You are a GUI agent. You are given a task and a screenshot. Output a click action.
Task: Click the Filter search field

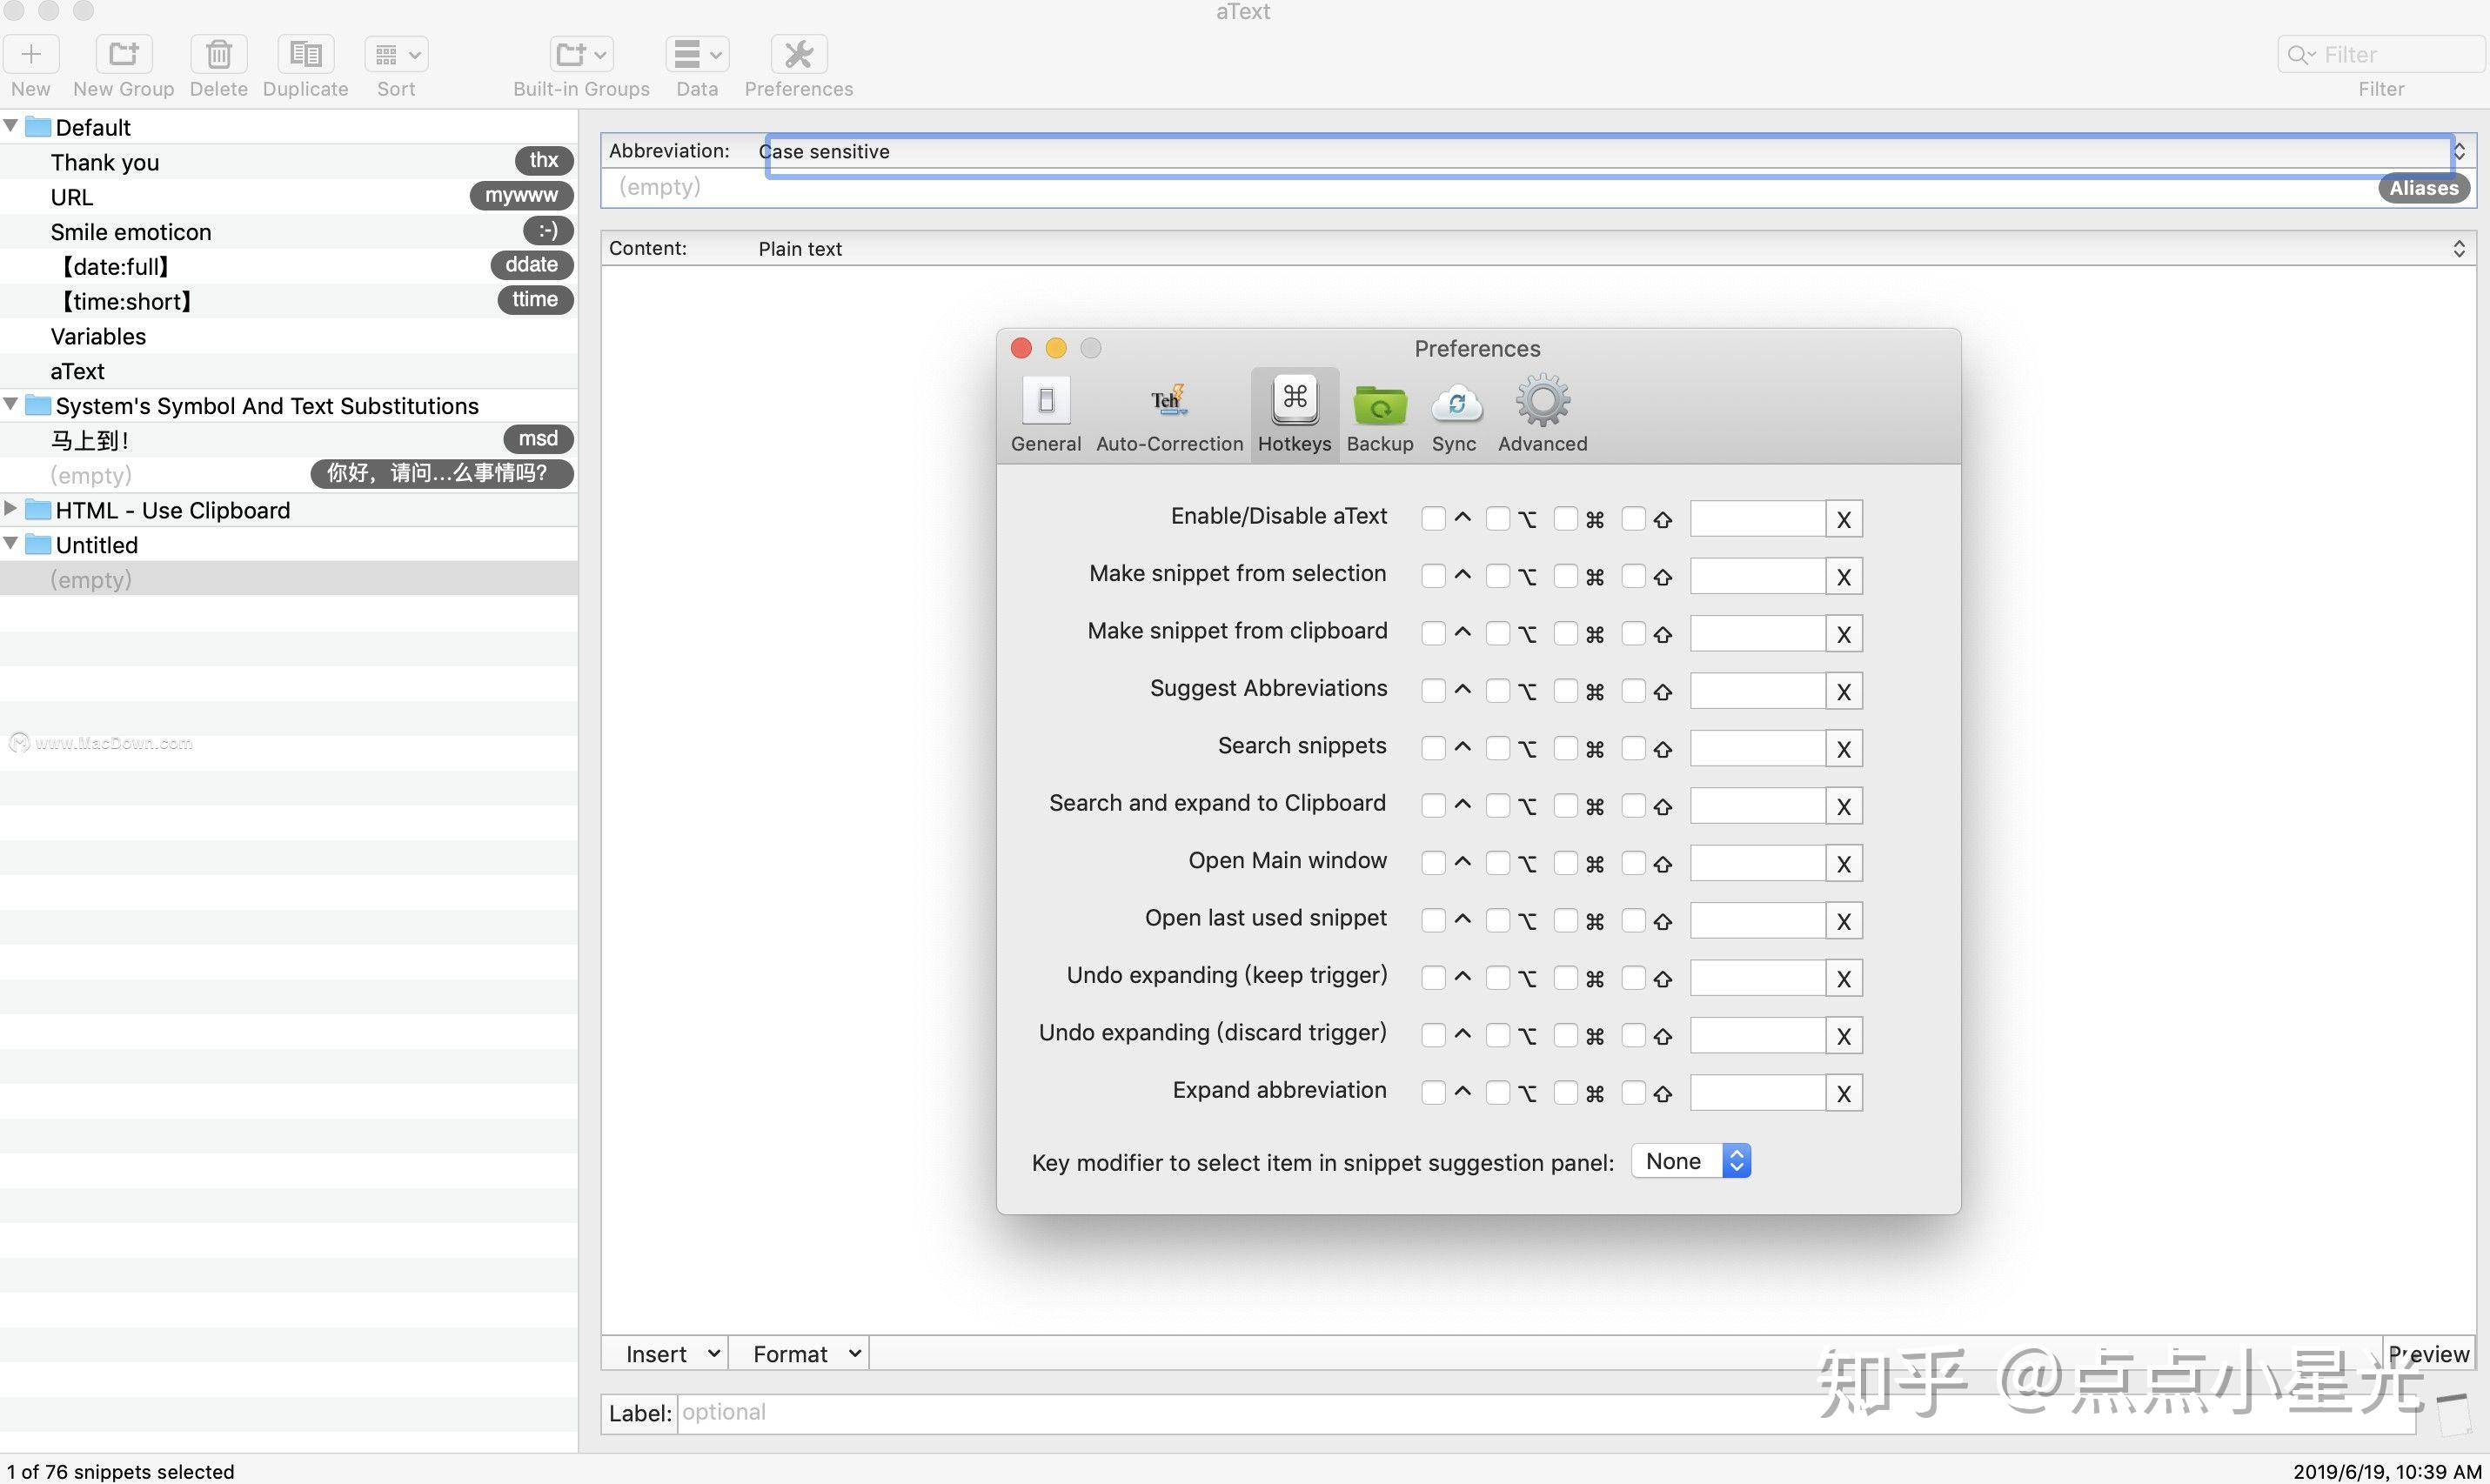point(2382,54)
